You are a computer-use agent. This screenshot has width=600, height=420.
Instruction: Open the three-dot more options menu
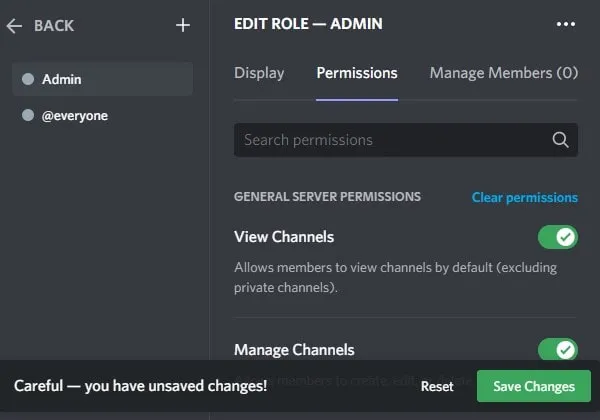[x=566, y=24]
